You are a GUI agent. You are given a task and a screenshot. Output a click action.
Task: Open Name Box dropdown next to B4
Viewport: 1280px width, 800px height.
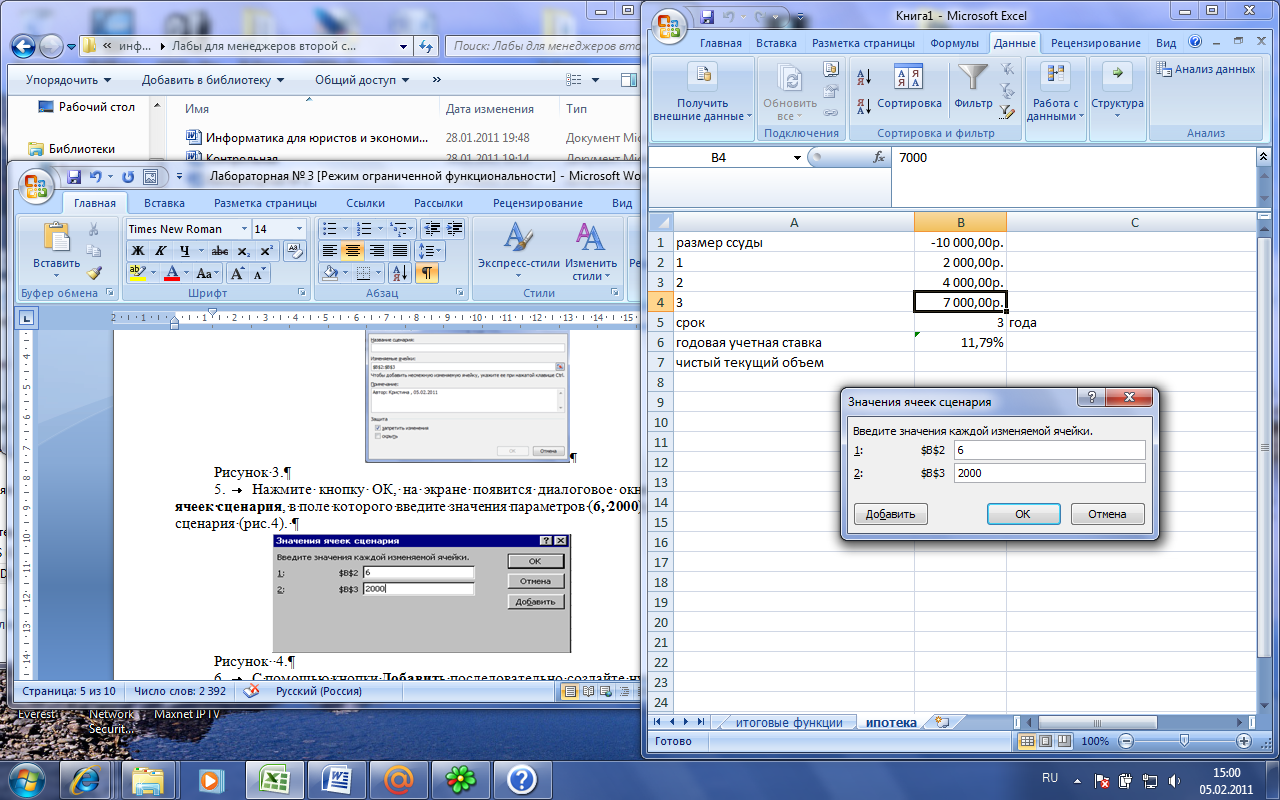(797, 157)
